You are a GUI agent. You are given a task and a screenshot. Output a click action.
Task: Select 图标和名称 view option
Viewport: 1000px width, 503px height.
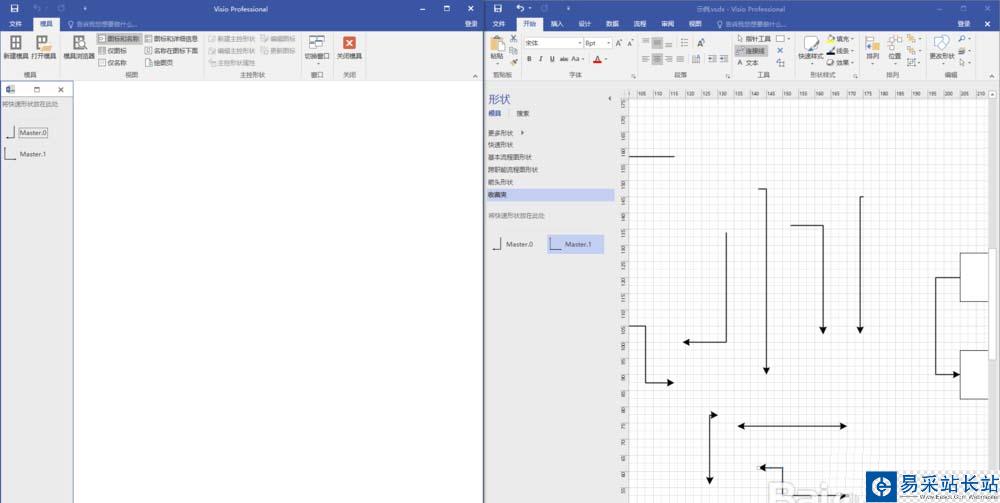click(x=119, y=39)
